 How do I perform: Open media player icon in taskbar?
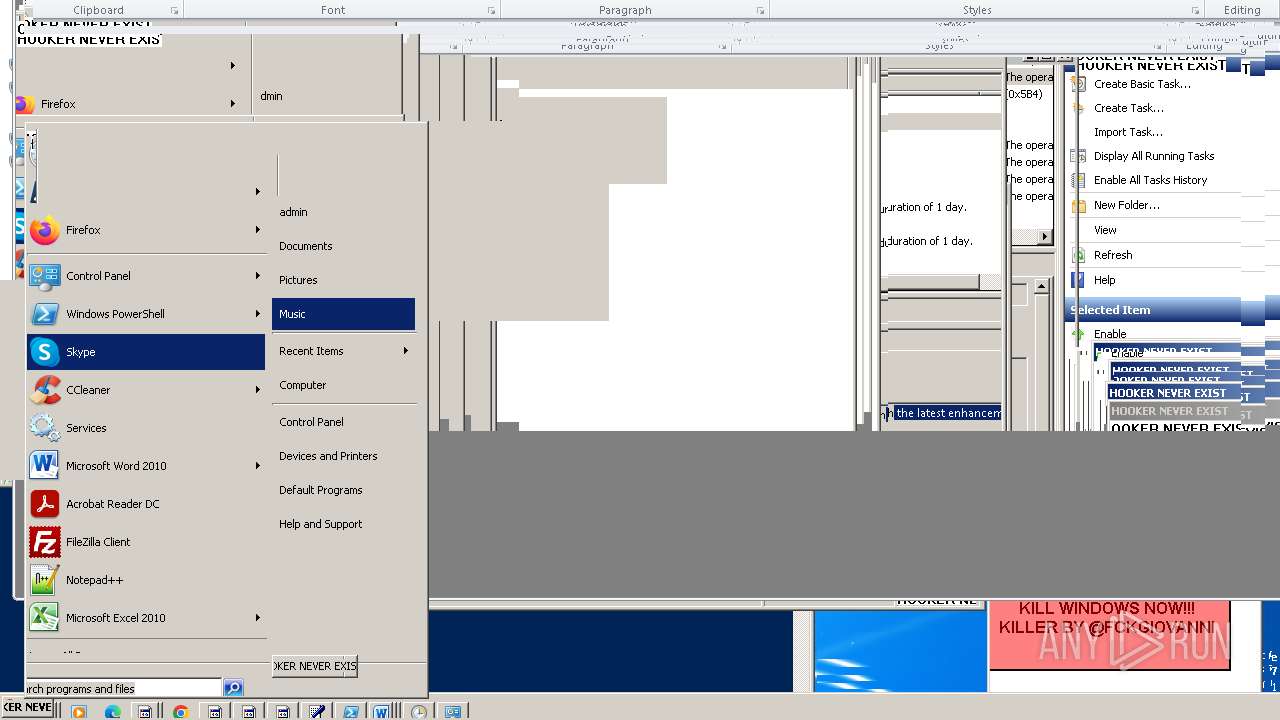click(78, 712)
